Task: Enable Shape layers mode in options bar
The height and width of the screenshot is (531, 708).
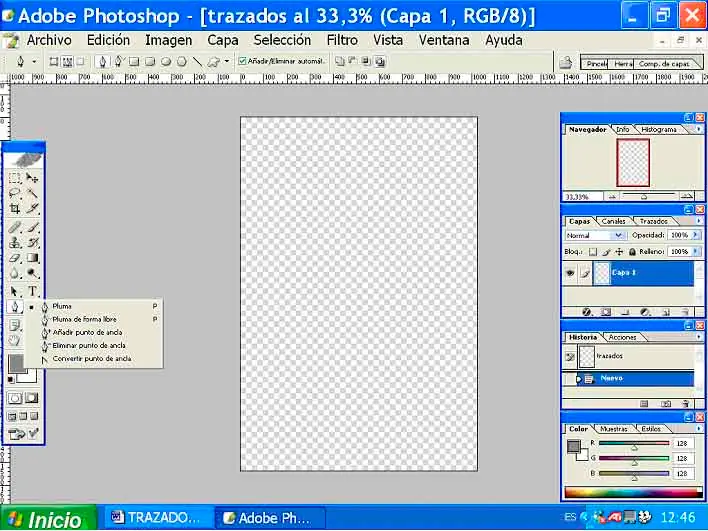Action: coord(54,61)
